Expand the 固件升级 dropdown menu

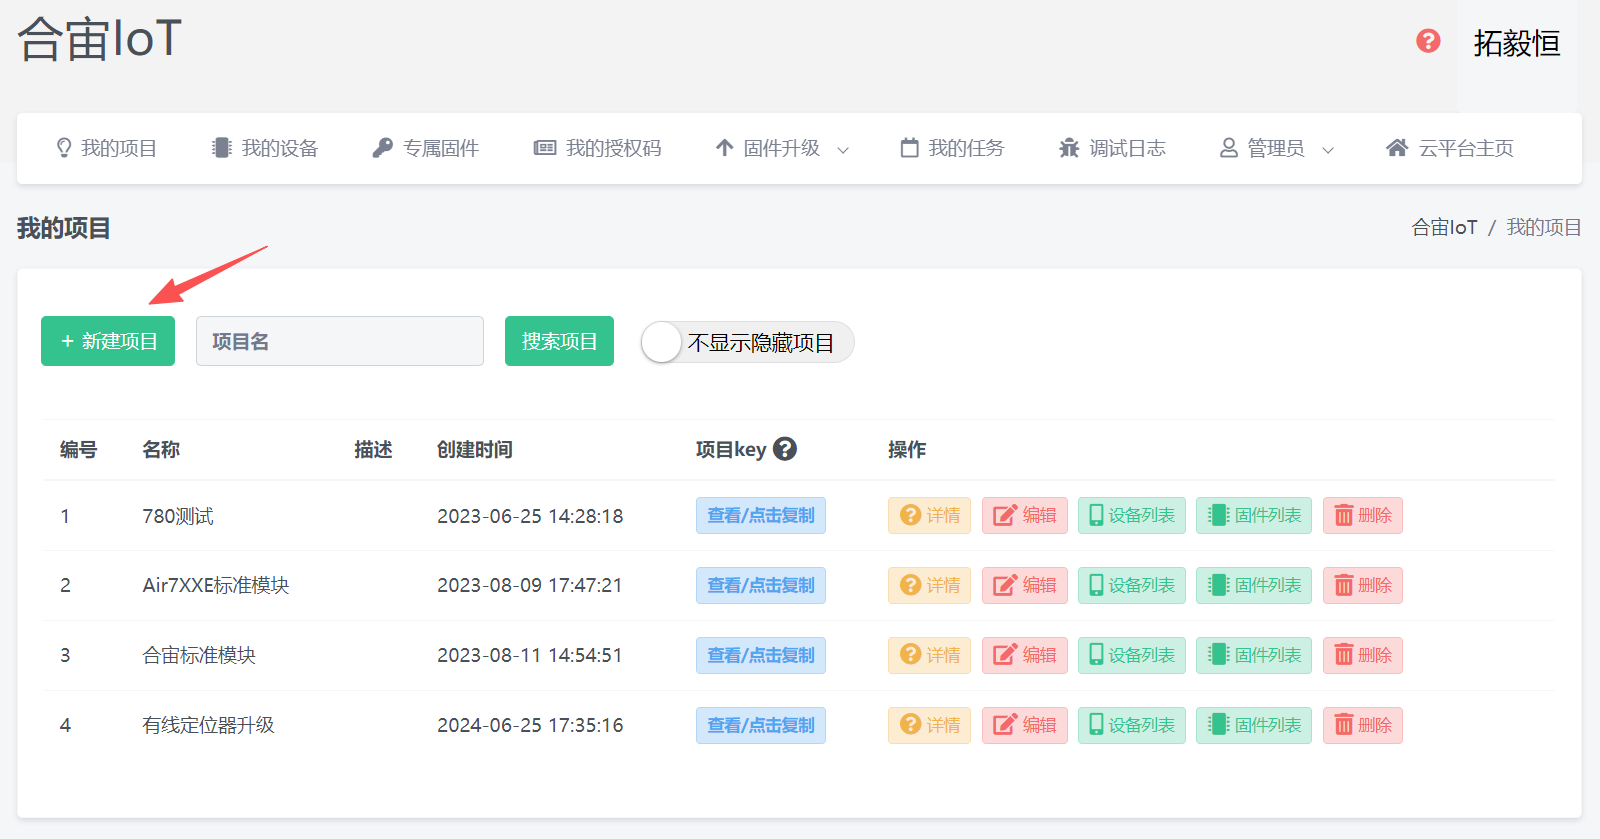pyautogui.click(x=782, y=148)
